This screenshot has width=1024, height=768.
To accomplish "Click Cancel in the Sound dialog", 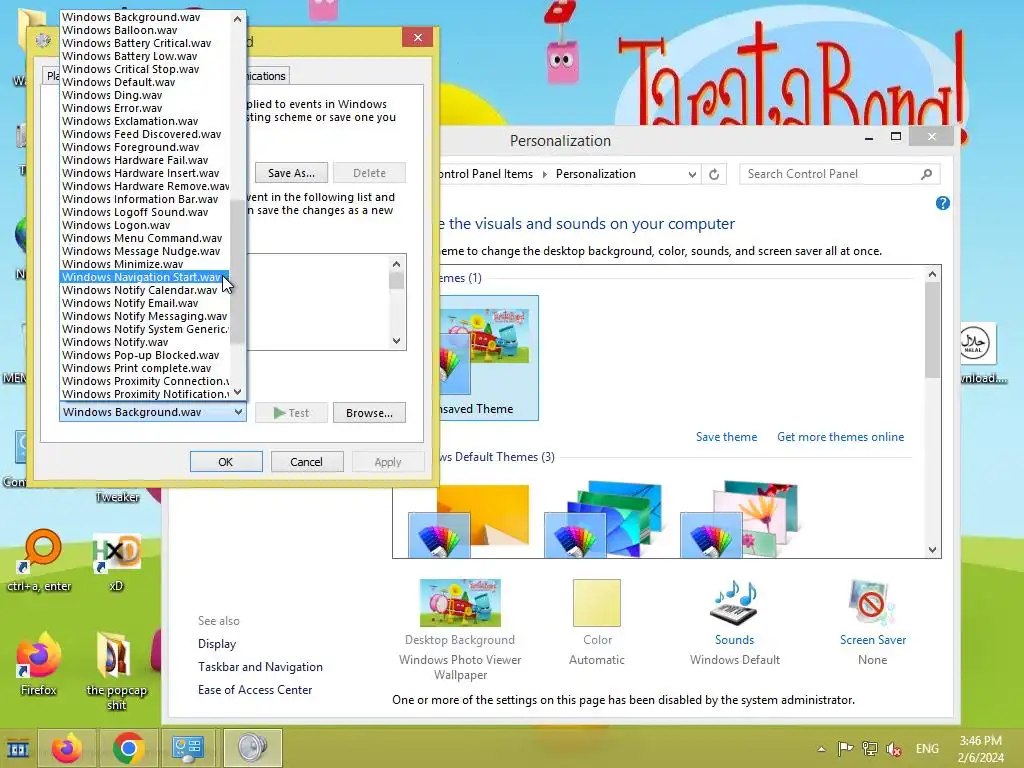I will click(306, 462).
